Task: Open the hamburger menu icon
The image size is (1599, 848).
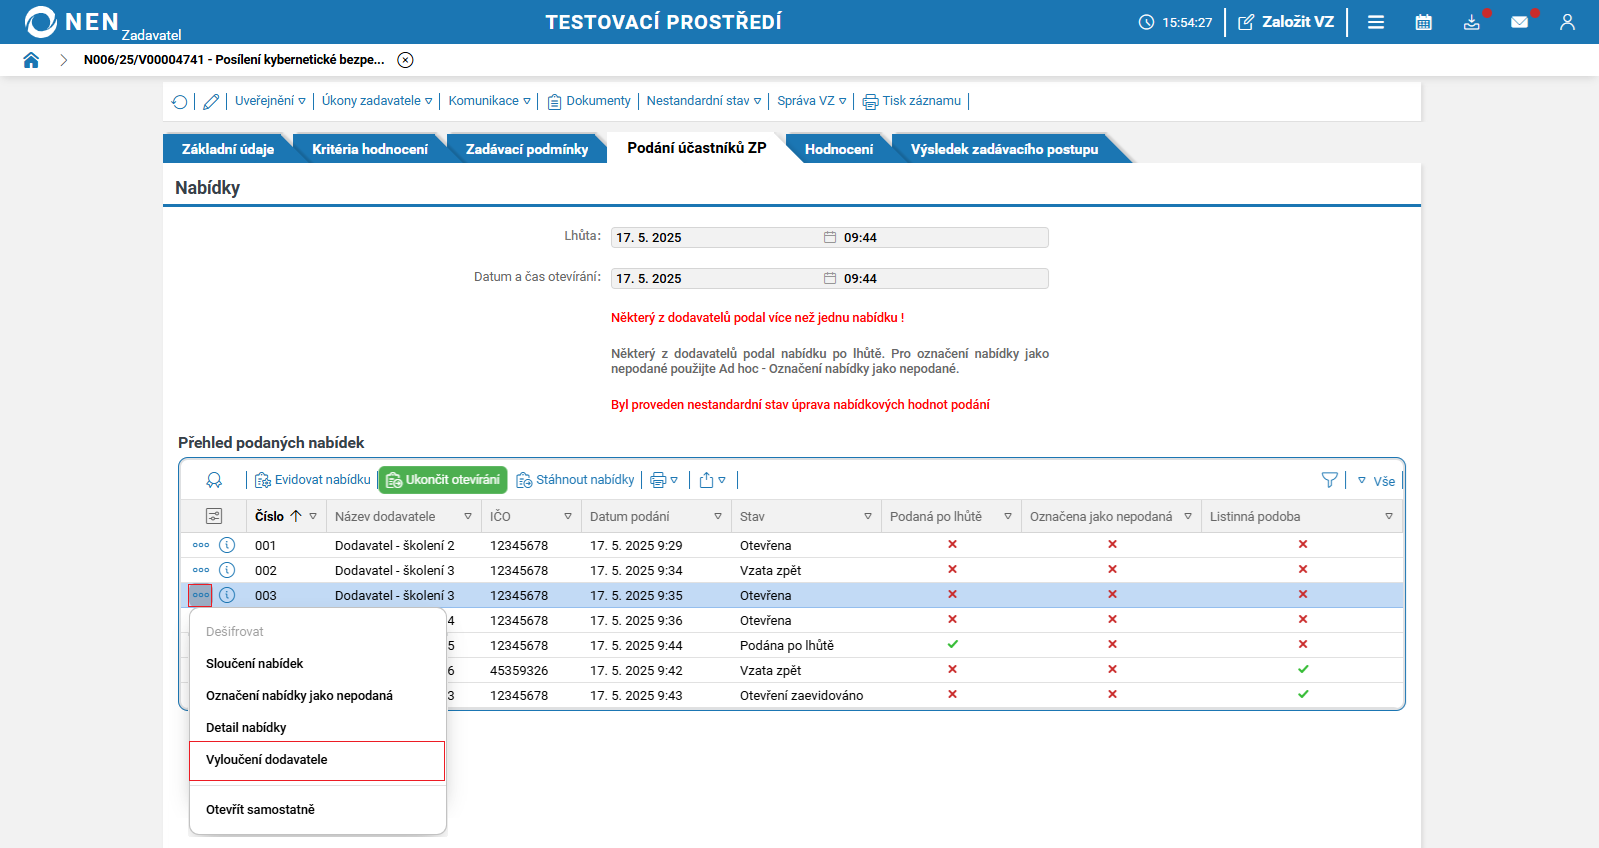Action: click(x=1376, y=22)
